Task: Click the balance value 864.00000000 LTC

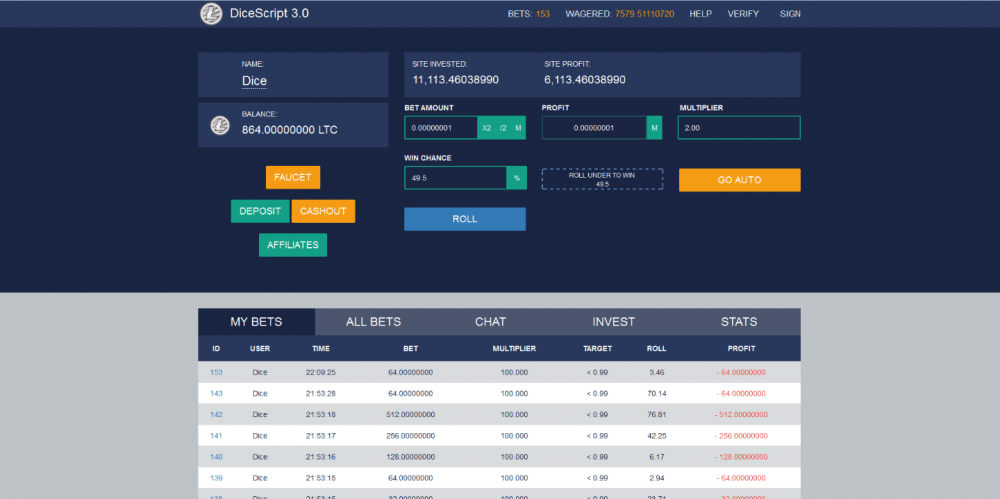Action: coord(290,130)
